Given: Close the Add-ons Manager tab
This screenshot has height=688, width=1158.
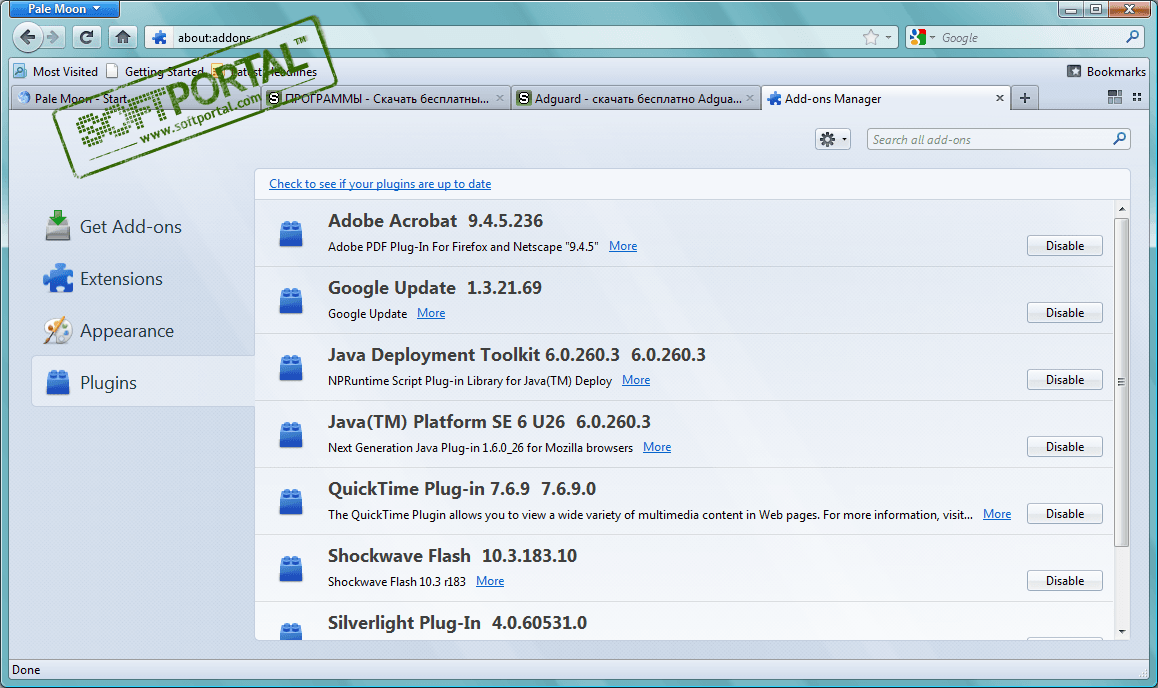Looking at the screenshot, I should [999, 98].
